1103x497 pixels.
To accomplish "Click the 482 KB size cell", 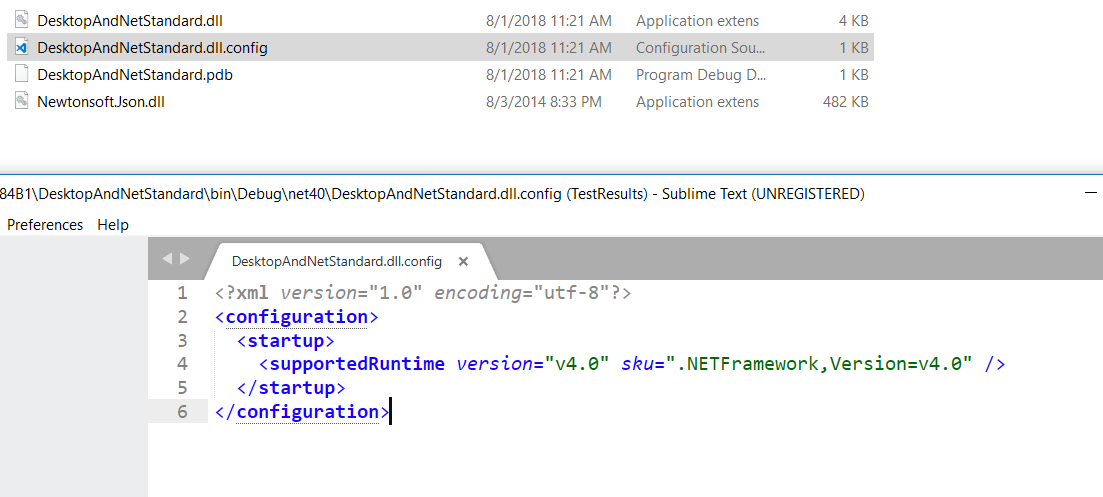I will pyautogui.click(x=846, y=102).
